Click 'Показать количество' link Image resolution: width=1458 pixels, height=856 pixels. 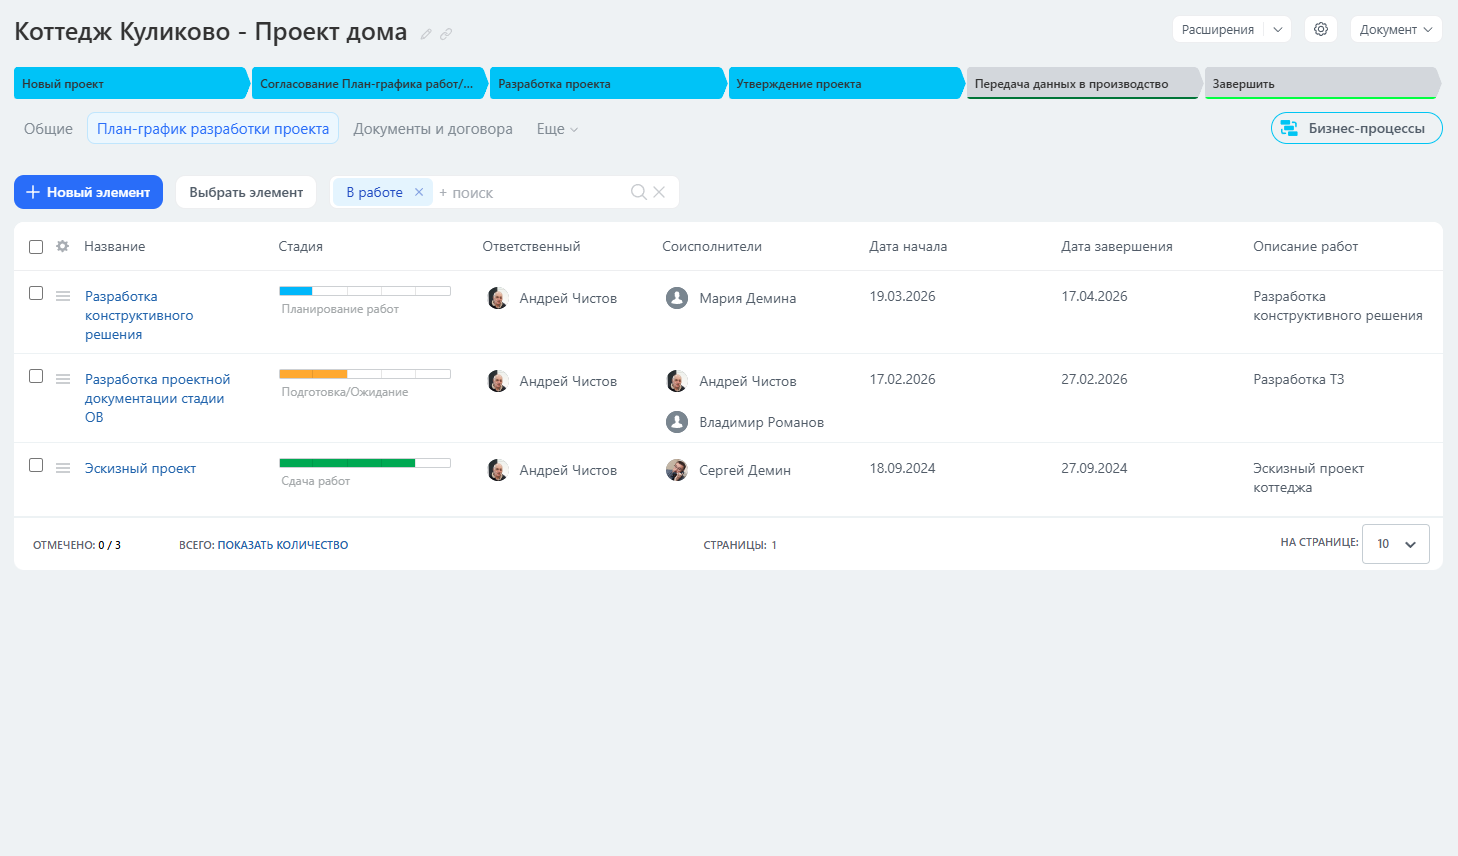282,545
